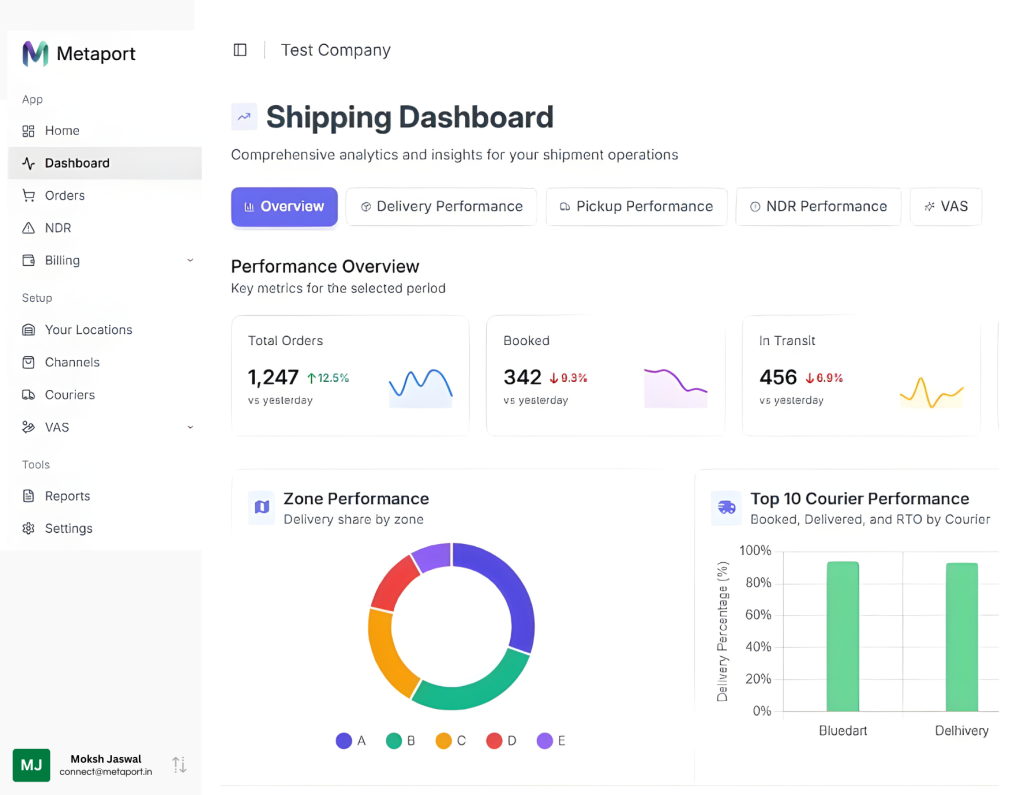This screenshot has width=1024, height=795.
Task: Expand the VAS sidebar submenu
Action: point(190,427)
